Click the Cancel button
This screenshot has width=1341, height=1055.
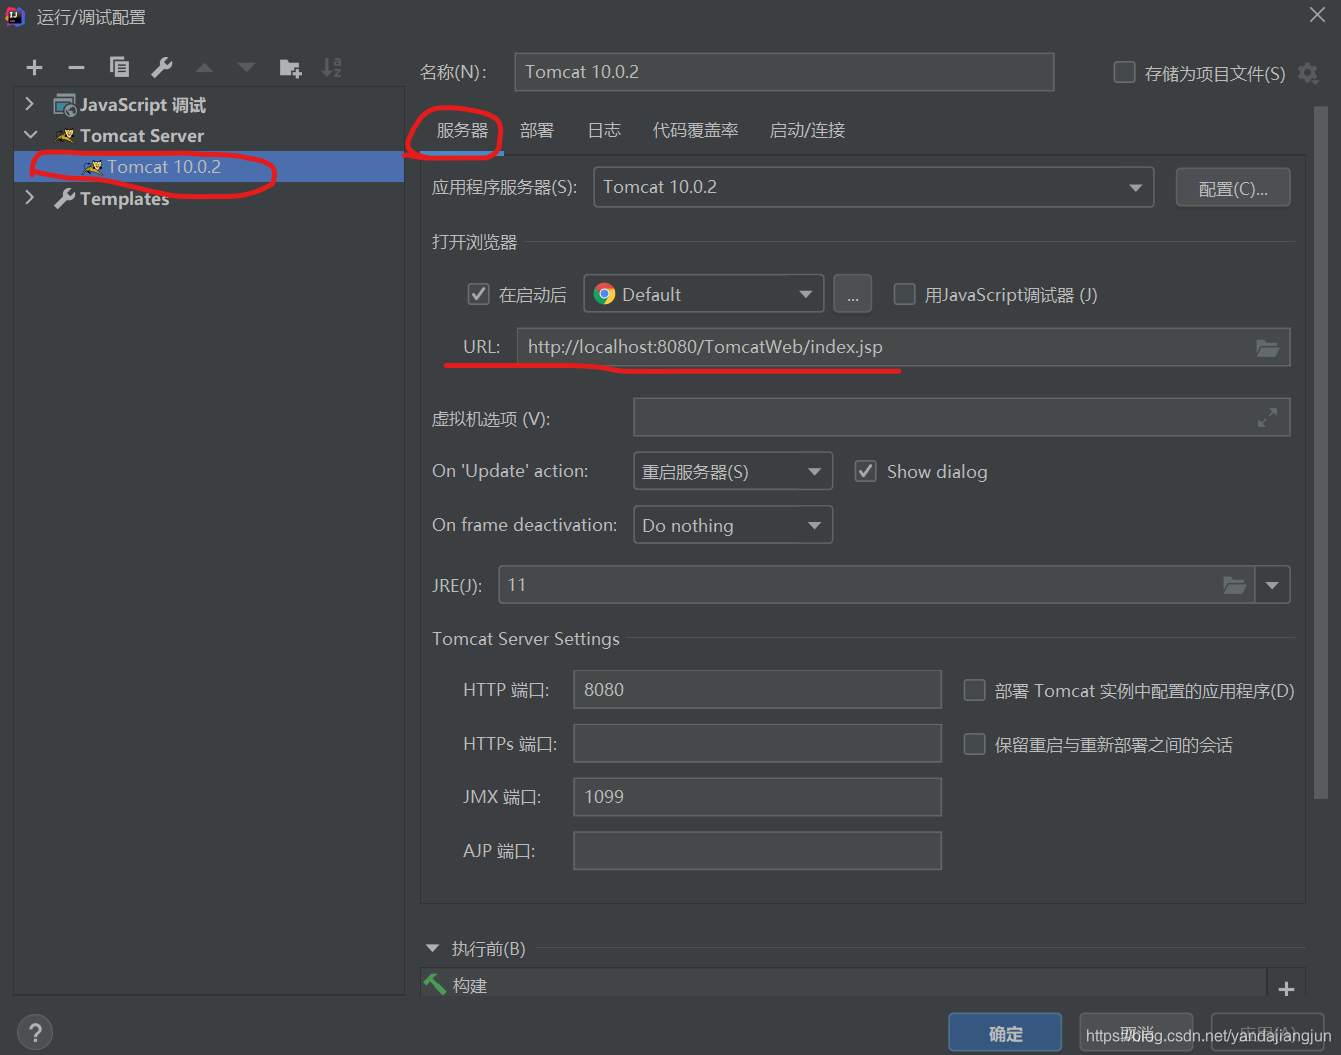[x=1137, y=1033]
